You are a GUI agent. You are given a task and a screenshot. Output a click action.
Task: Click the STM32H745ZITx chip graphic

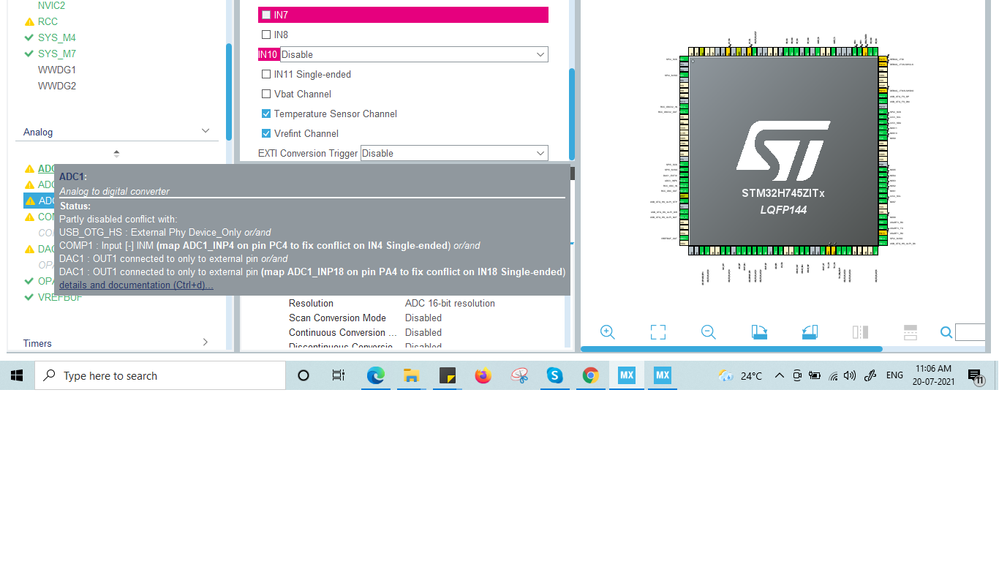(783, 152)
